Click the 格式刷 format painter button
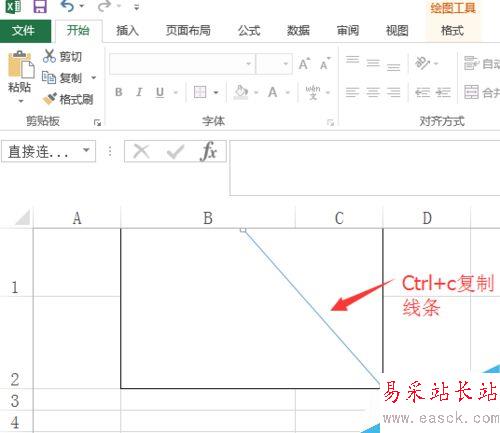Screen dimensions: 500x433 (x=68, y=99)
